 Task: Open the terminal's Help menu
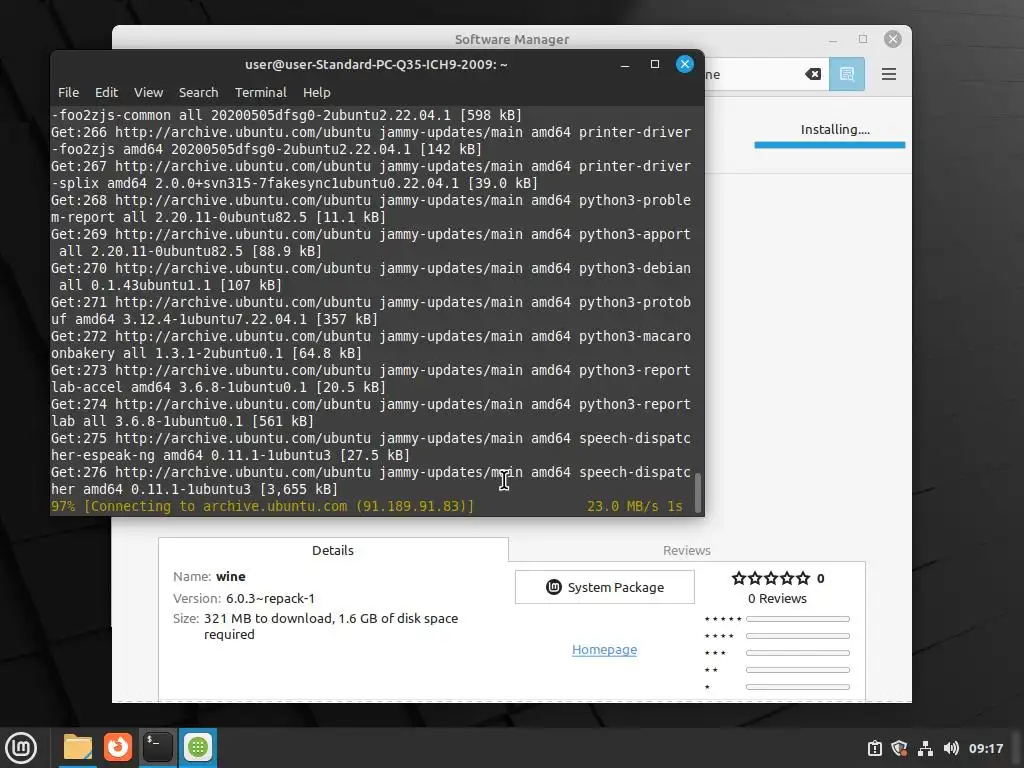click(x=317, y=92)
